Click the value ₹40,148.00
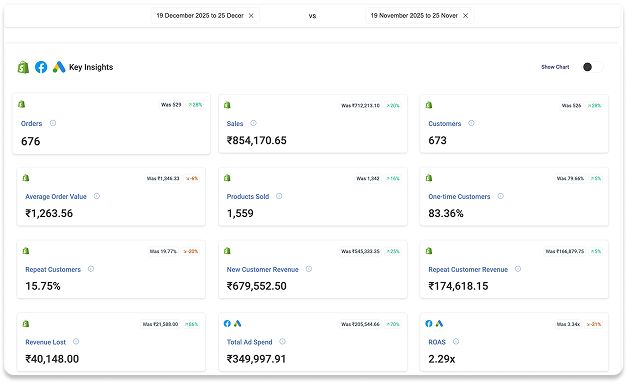The width and height of the screenshot is (627, 383). (x=52, y=359)
